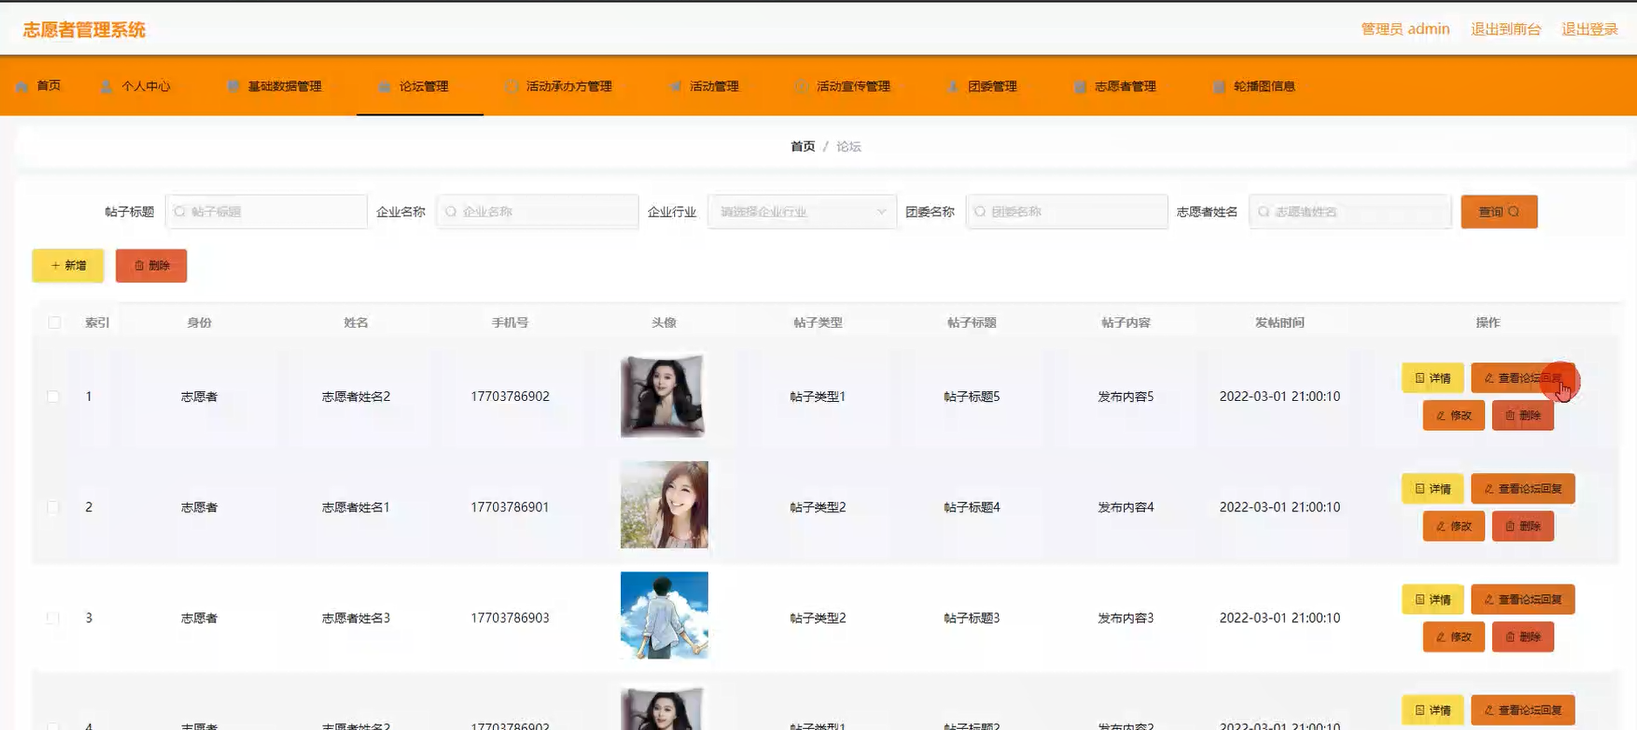This screenshot has width=1637, height=730.
Task: Click 详情 for 帖子标题3 row
Action: (x=1432, y=599)
